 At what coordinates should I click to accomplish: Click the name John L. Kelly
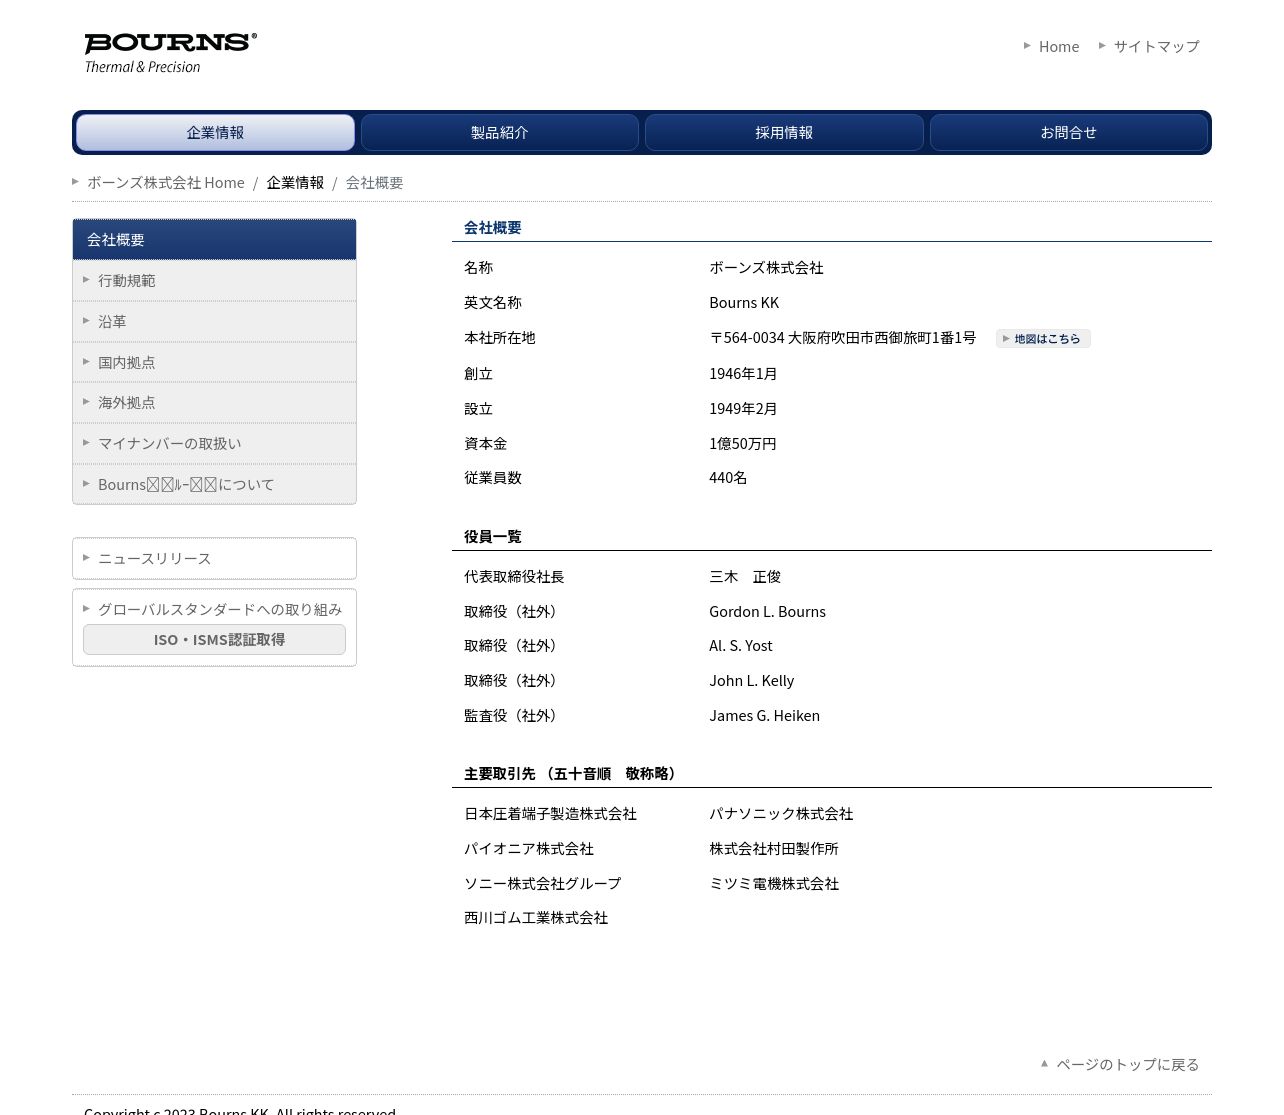[x=751, y=681]
